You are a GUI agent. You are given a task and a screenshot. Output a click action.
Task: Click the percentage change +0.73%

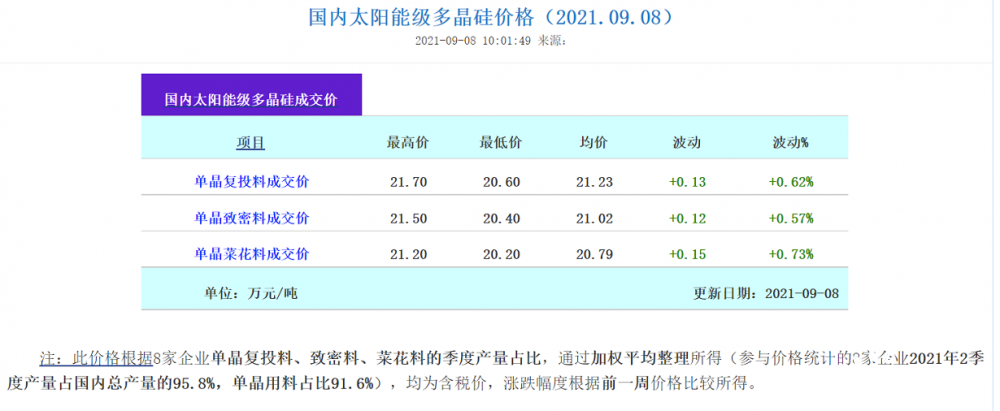tap(791, 254)
